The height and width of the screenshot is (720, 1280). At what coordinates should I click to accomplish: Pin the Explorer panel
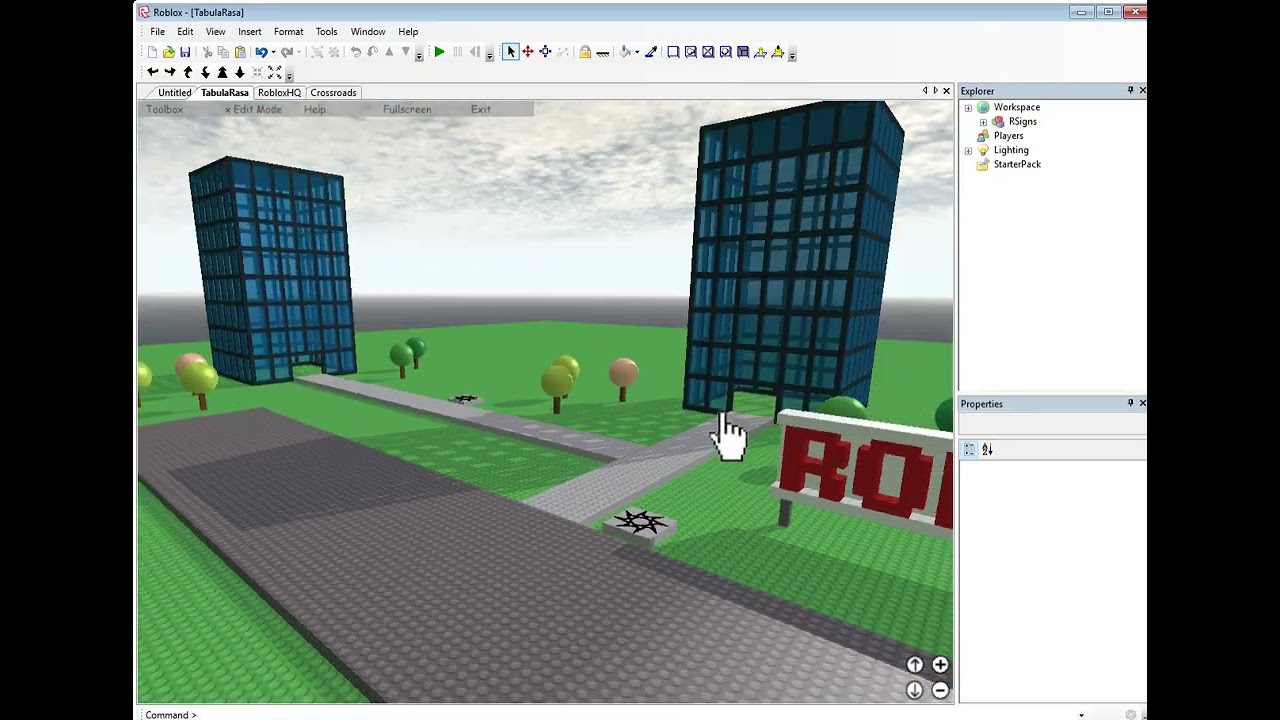click(1130, 90)
